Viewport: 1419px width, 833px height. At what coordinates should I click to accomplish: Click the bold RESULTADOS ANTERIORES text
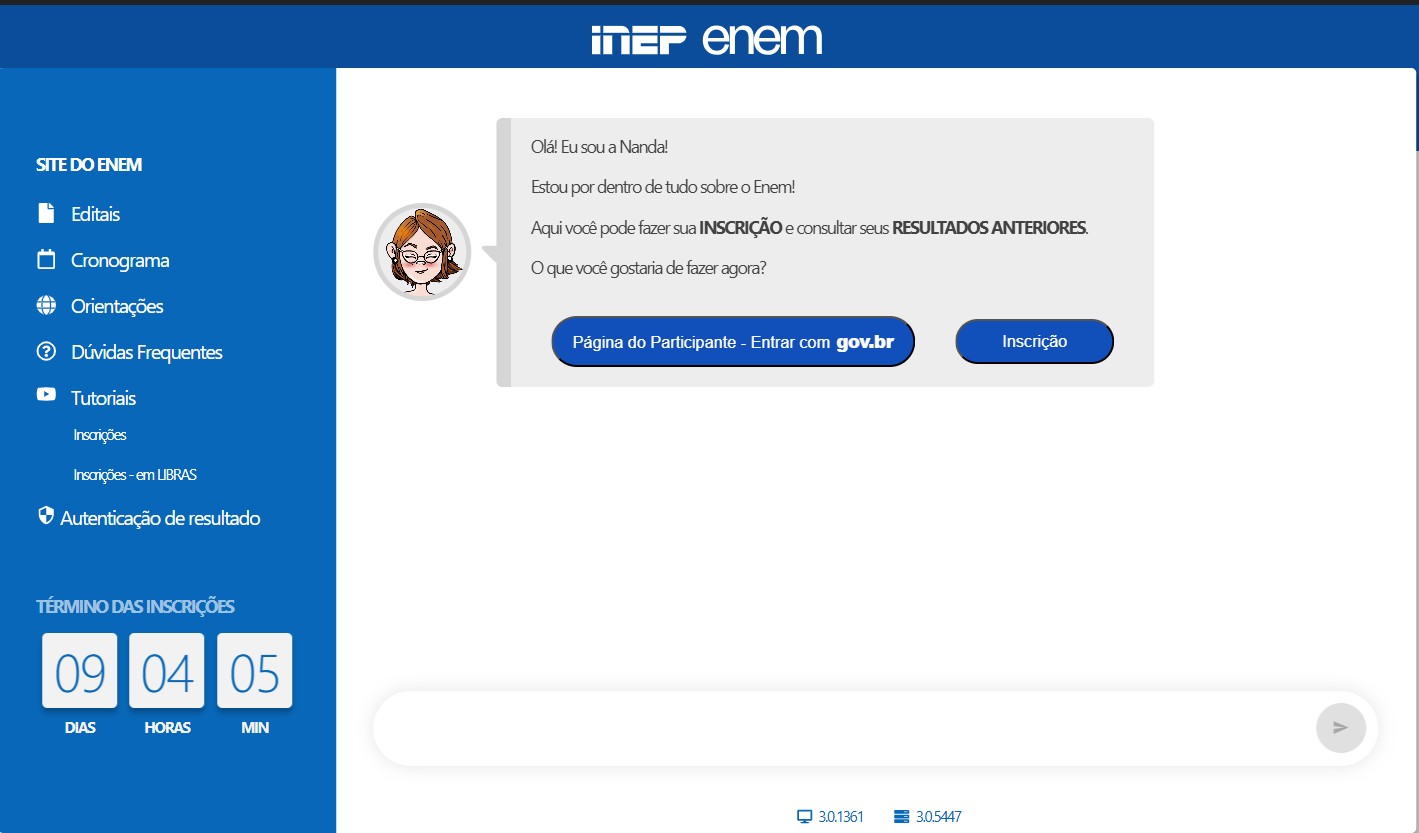[x=989, y=228]
